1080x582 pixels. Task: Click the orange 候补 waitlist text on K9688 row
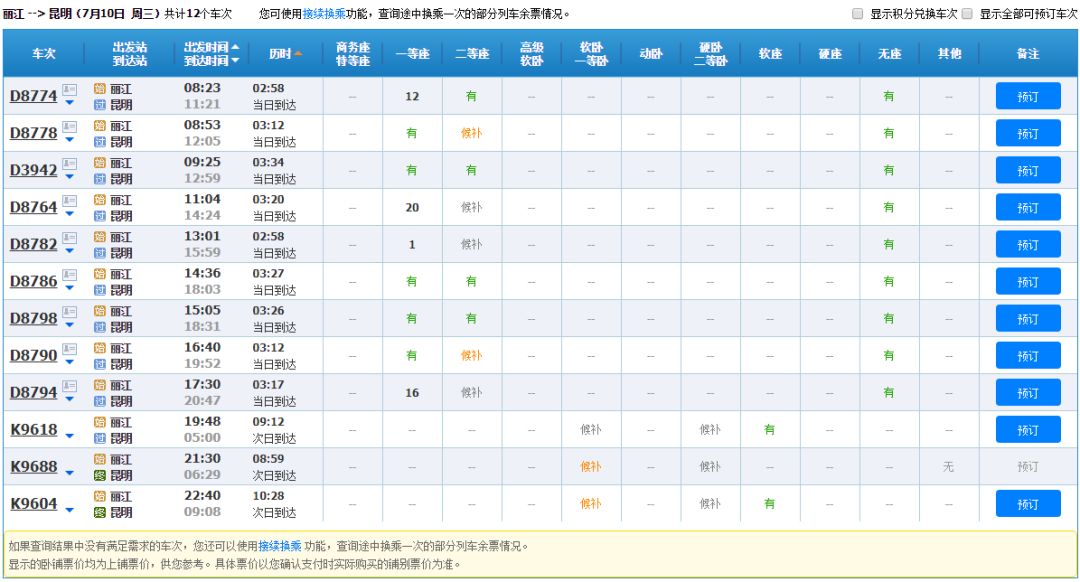pyautogui.click(x=590, y=466)
